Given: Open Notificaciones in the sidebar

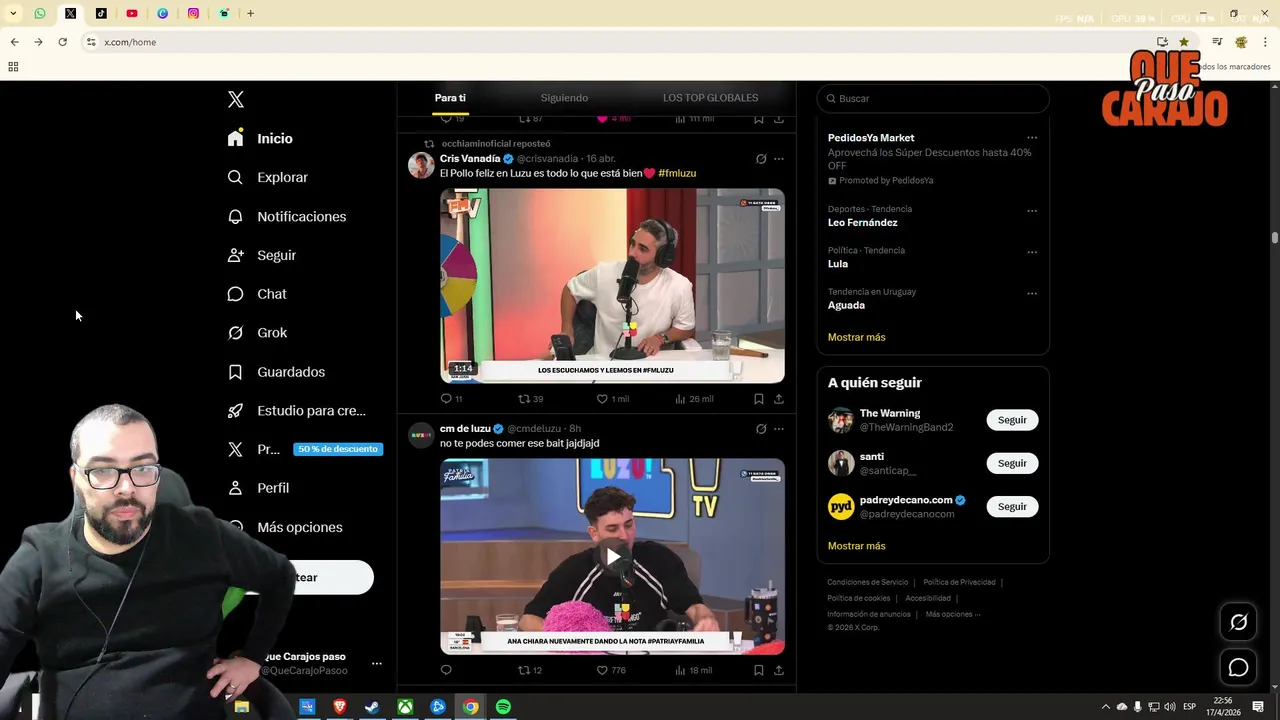Looking at the screenshot, I should [x=287, y=216].
